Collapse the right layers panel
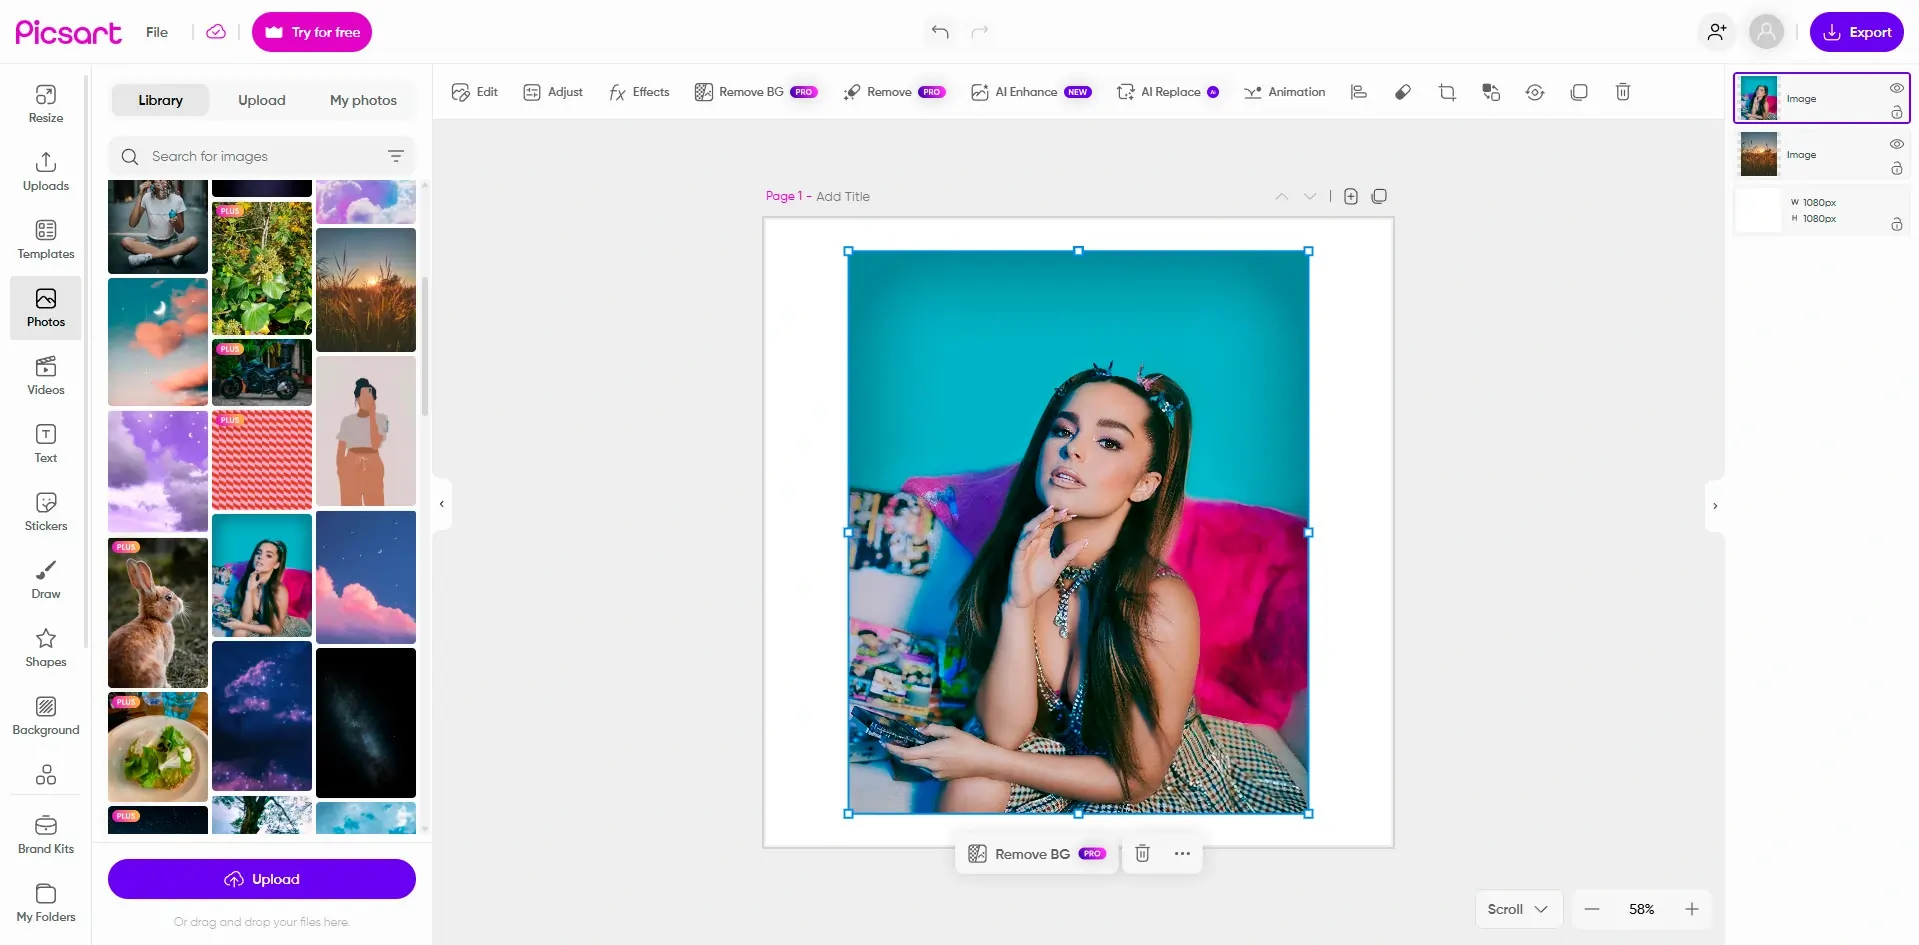The width and height of the screenshot is (1919, 945). (x=1715, y=506)
